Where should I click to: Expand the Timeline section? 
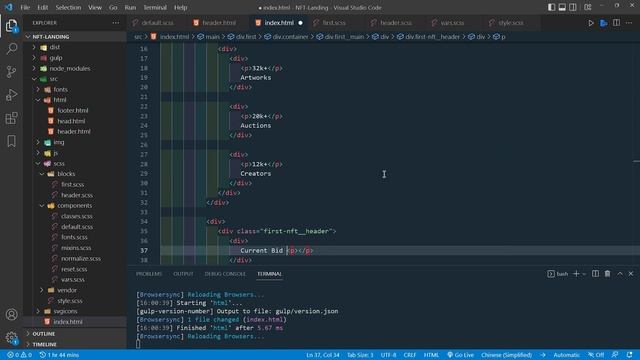(44, 344)
